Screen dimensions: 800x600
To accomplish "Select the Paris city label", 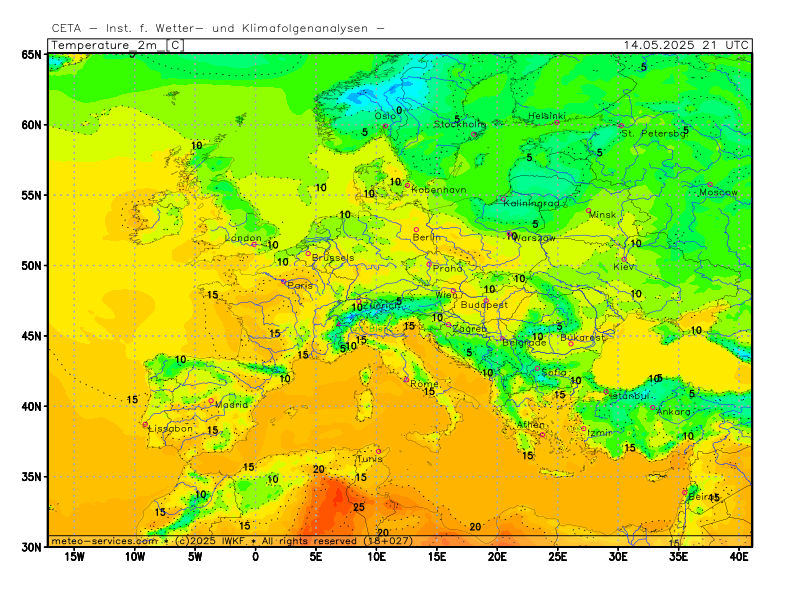I will point(300,286).
